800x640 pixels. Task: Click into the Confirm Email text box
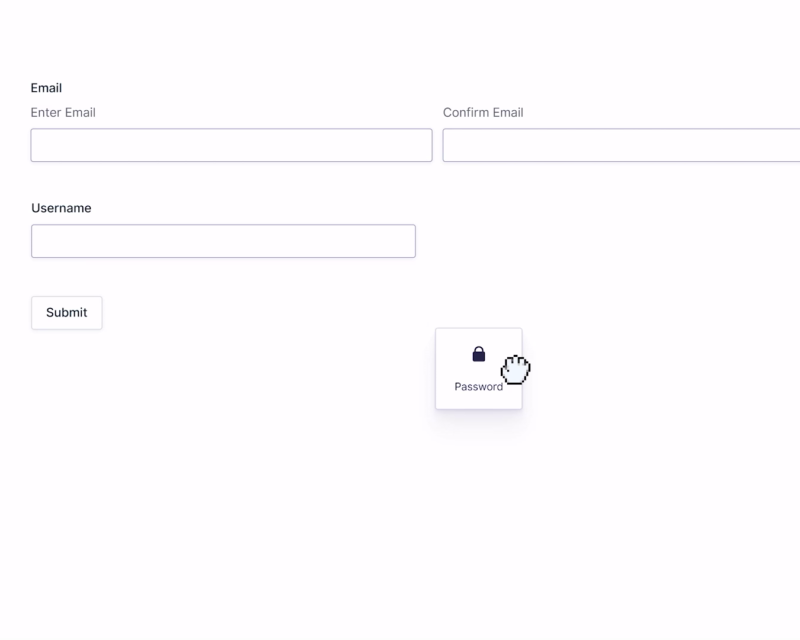pos(620,145)
